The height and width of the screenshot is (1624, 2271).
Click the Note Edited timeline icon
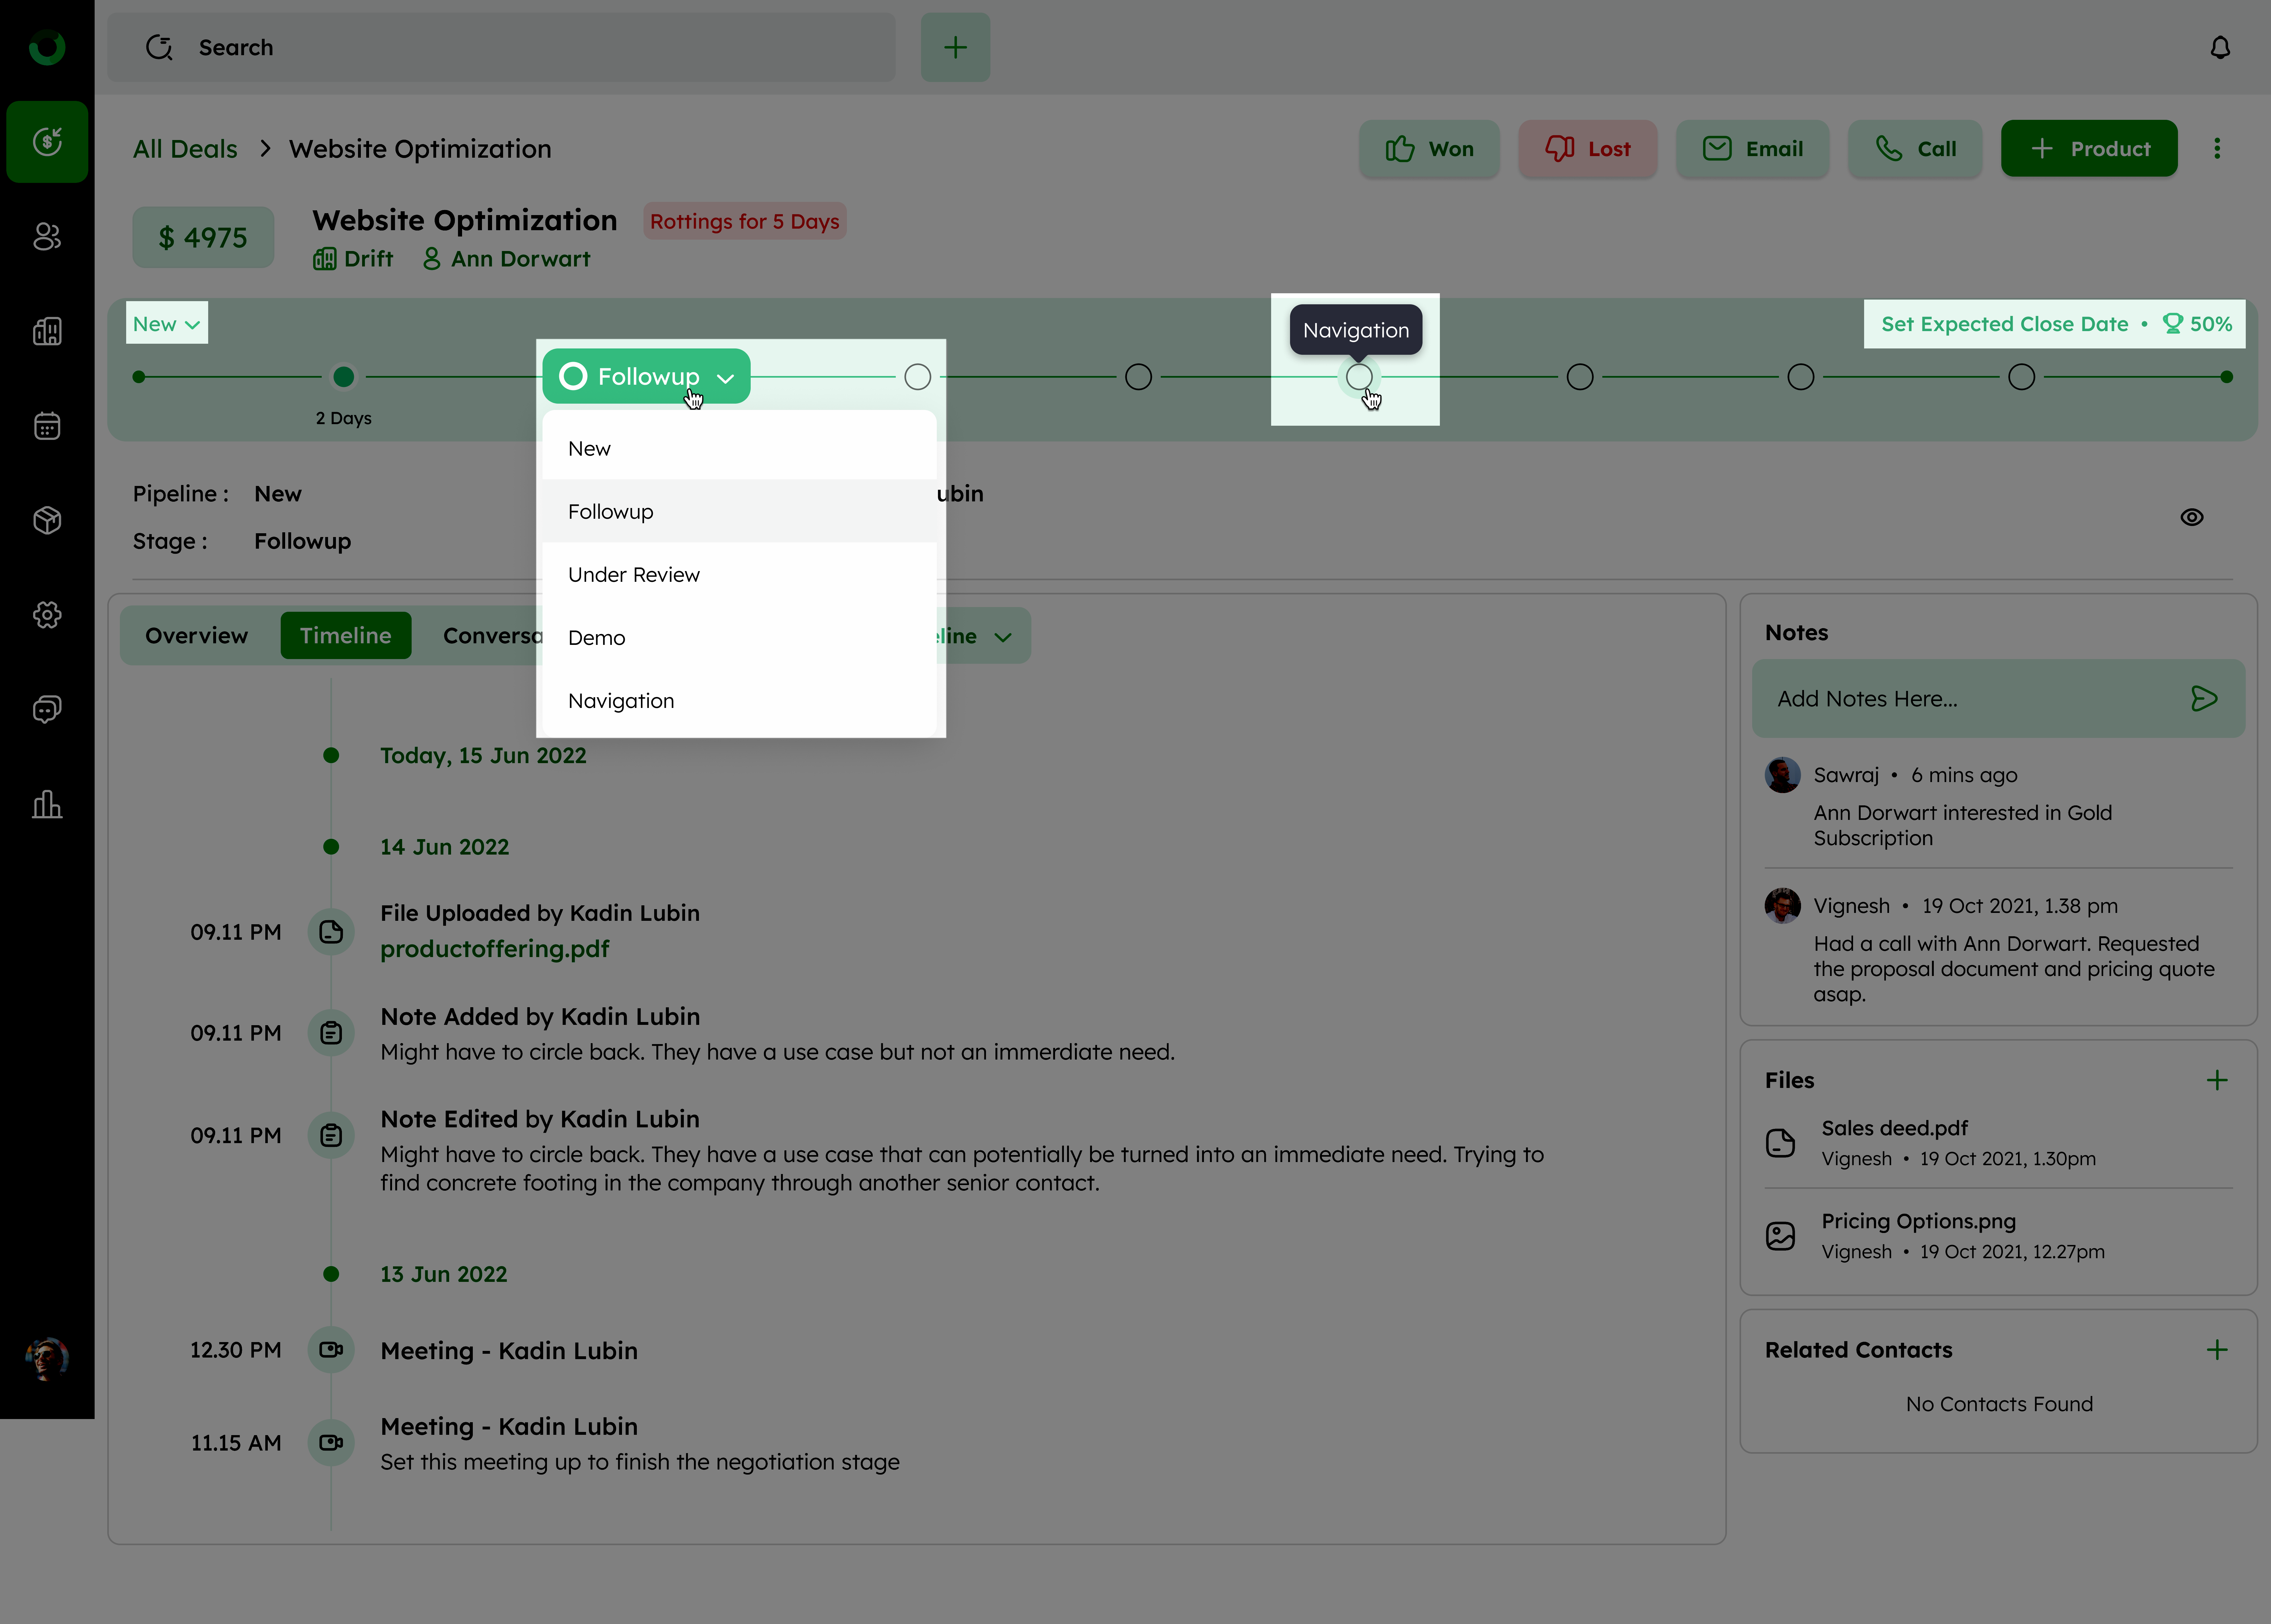tap(331, 1135)
